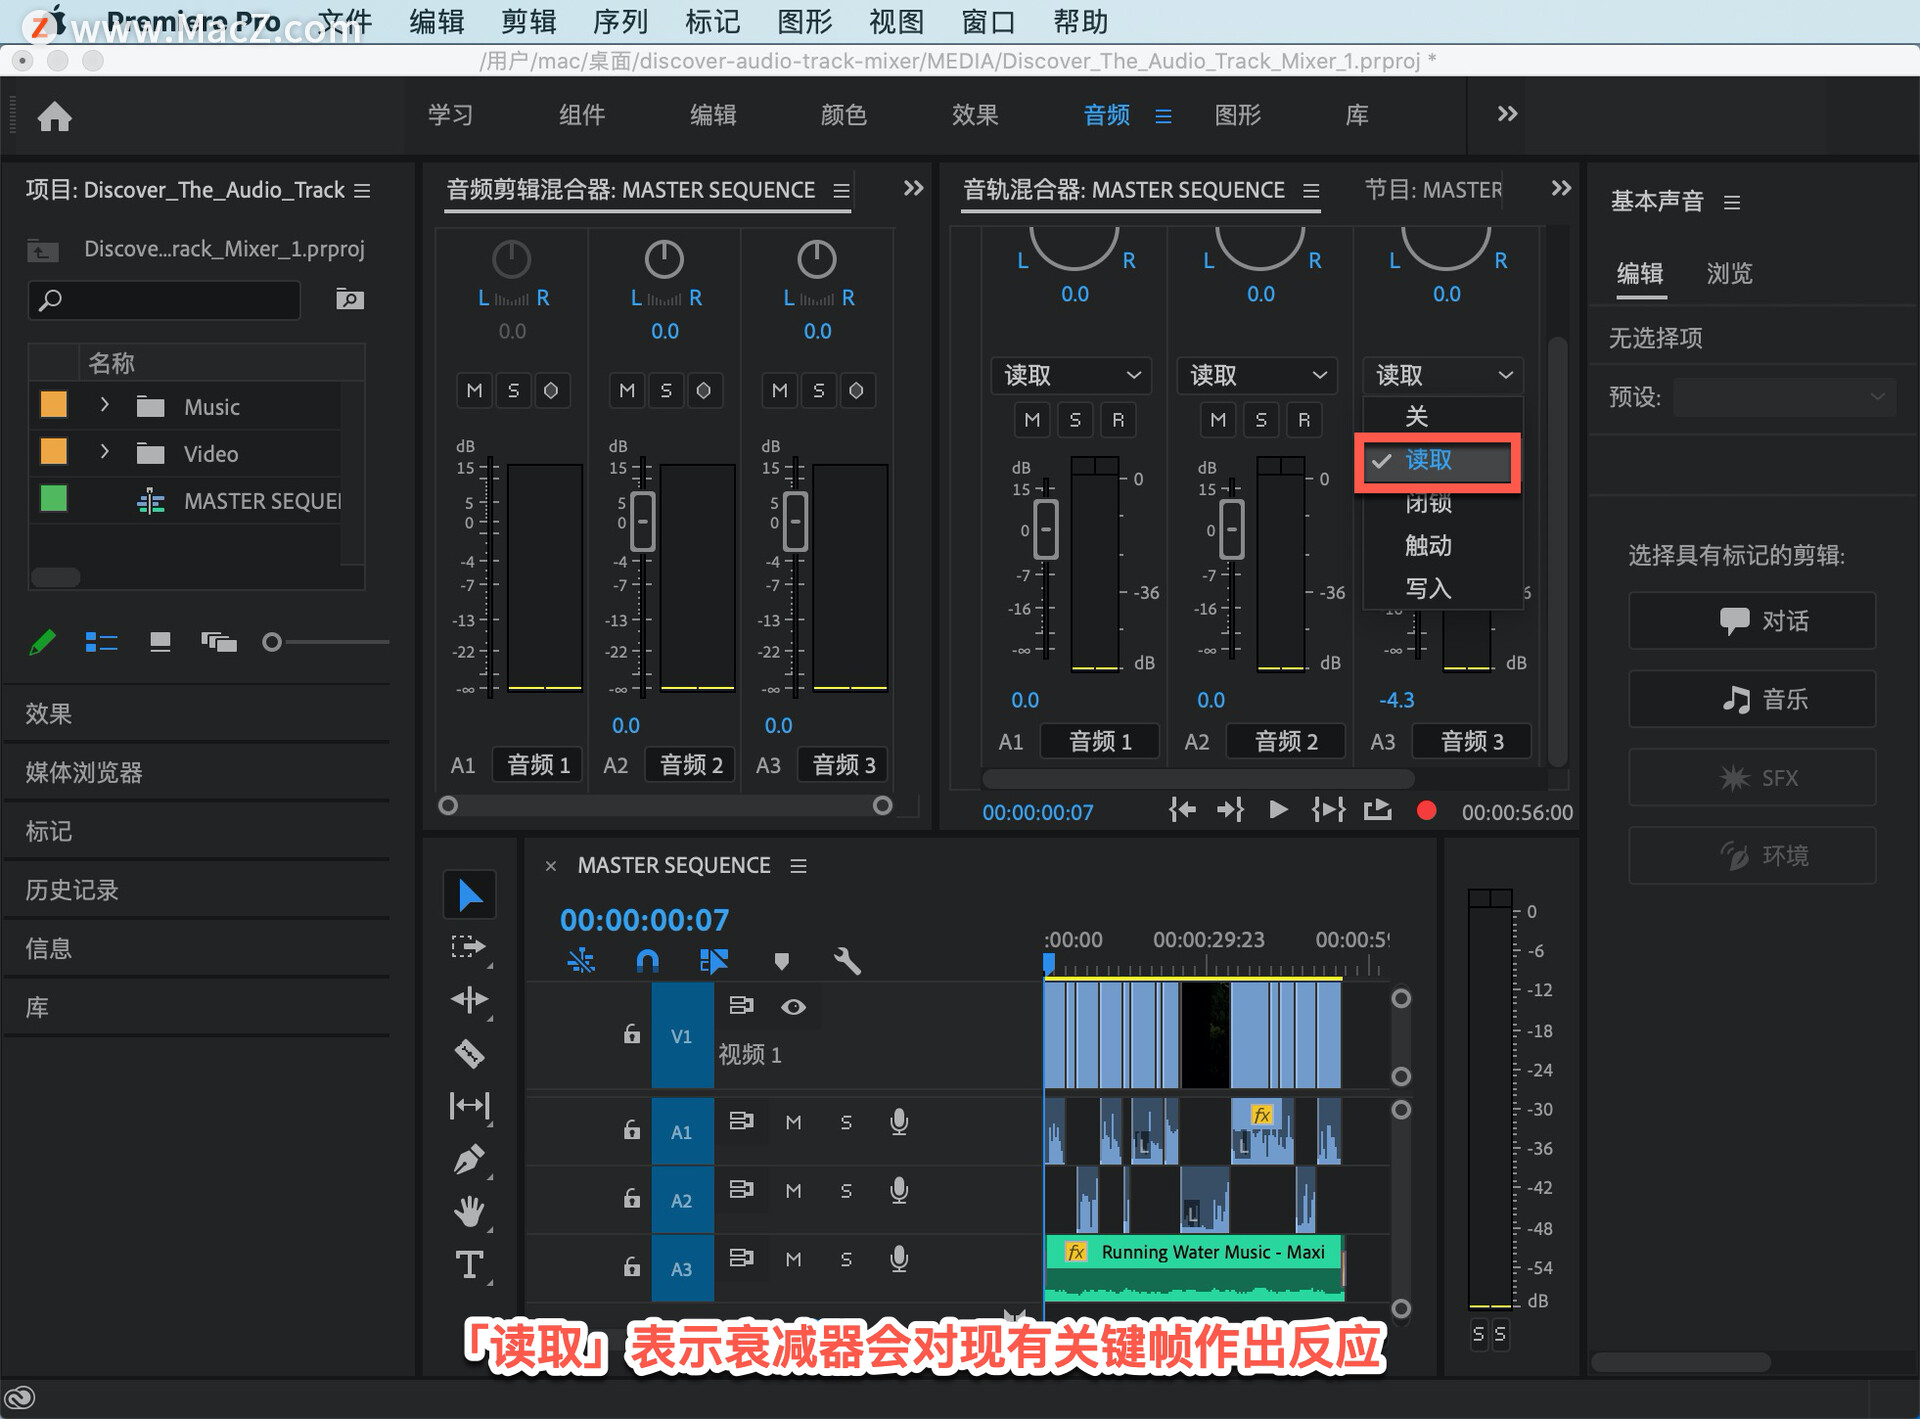Open the 预设 preset dropdown
1920x1419 pixels.
coord(1784,397)
